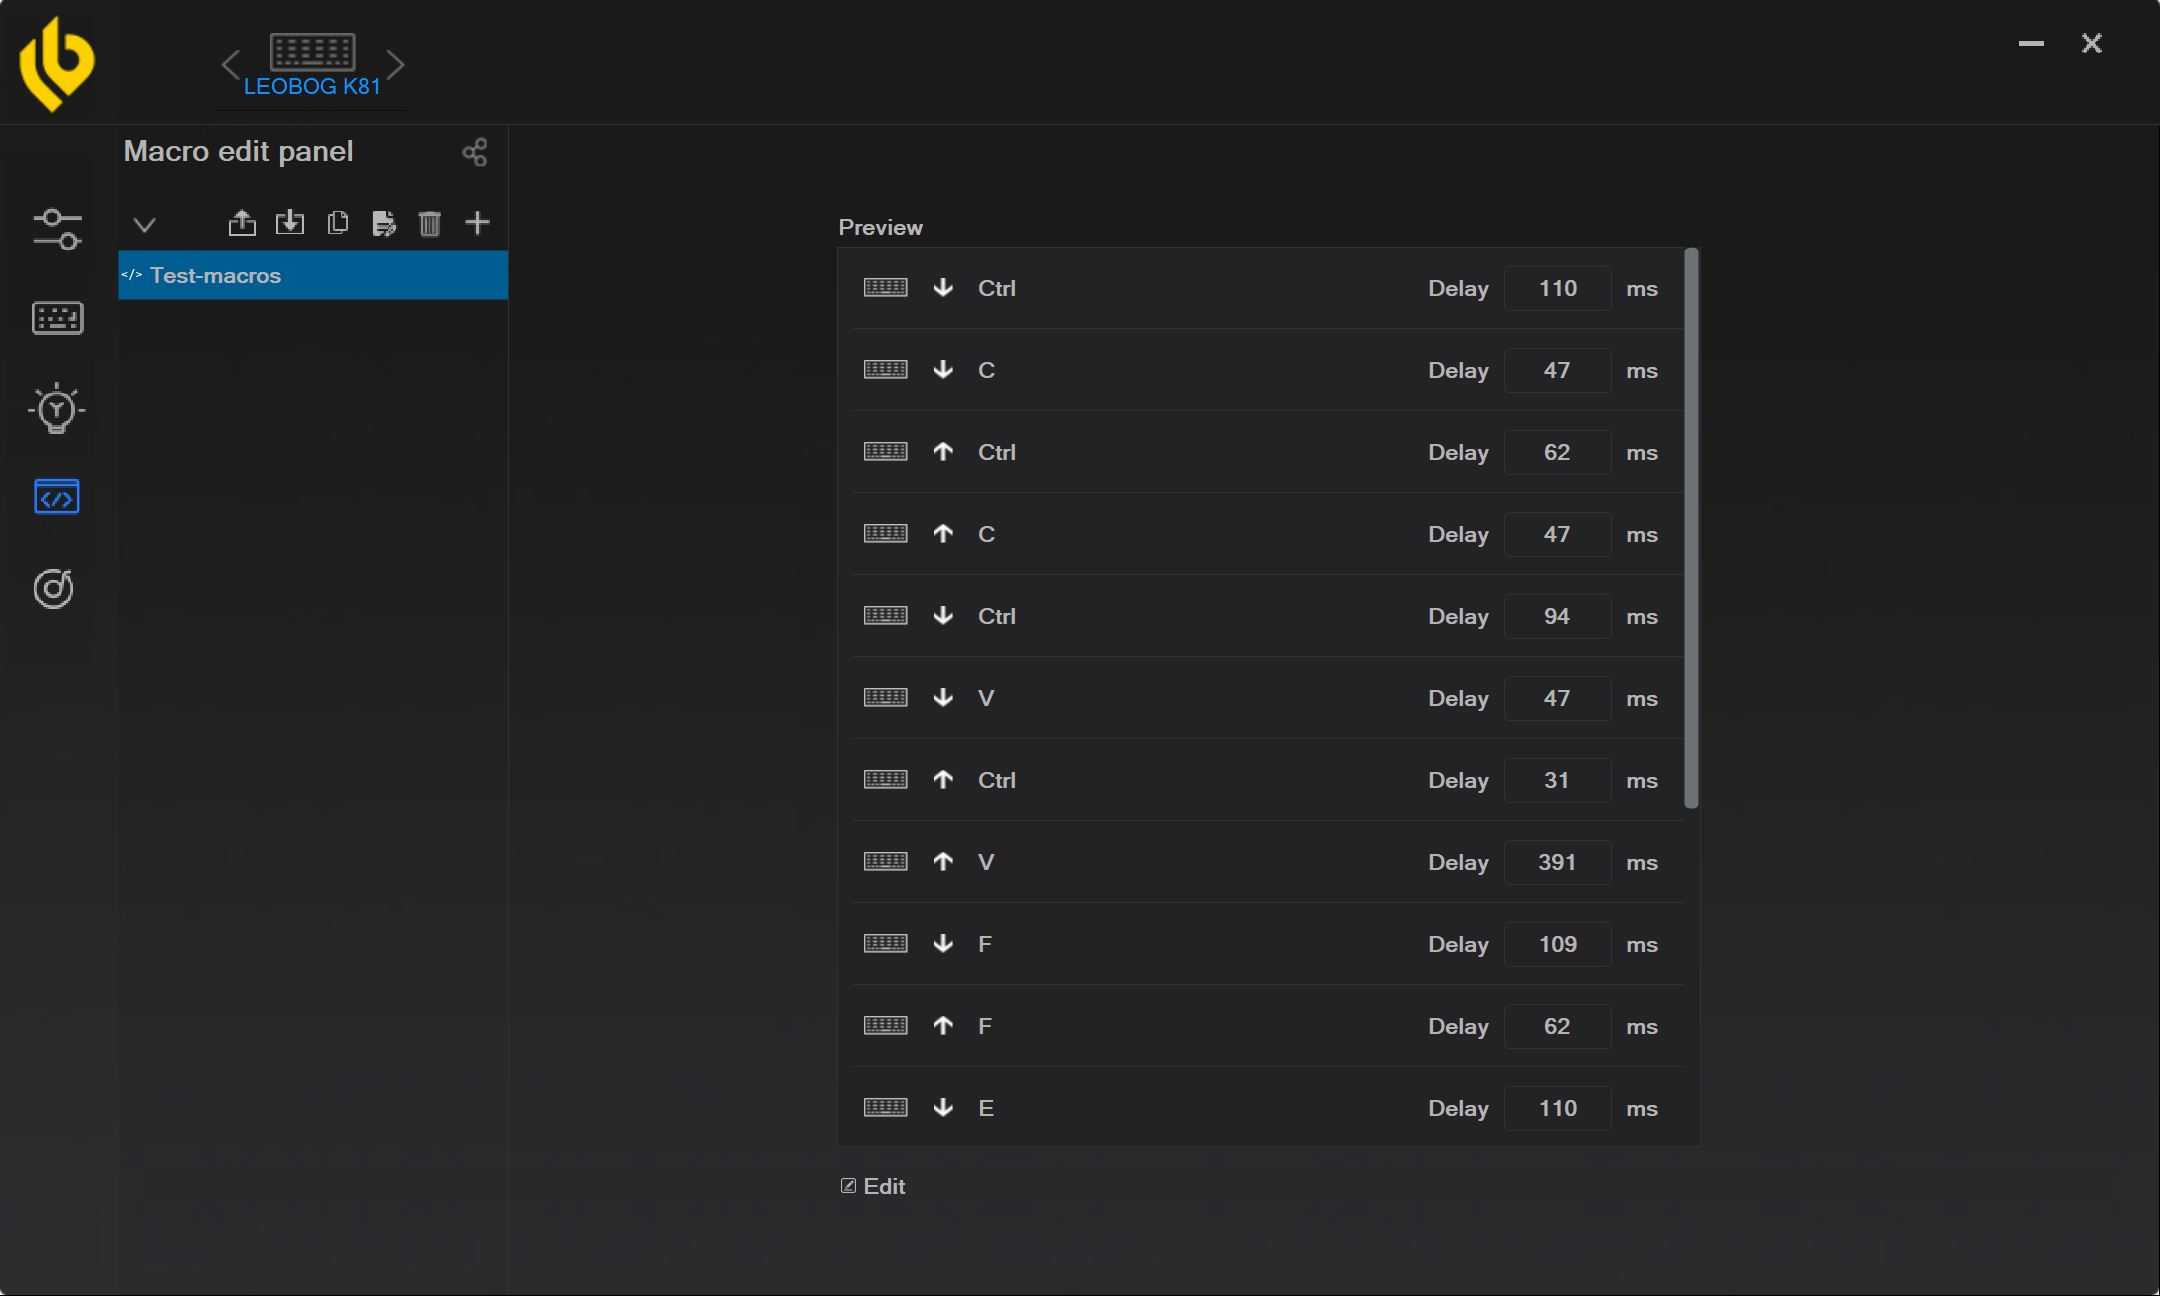Copy the selected macro

(338, 222)
